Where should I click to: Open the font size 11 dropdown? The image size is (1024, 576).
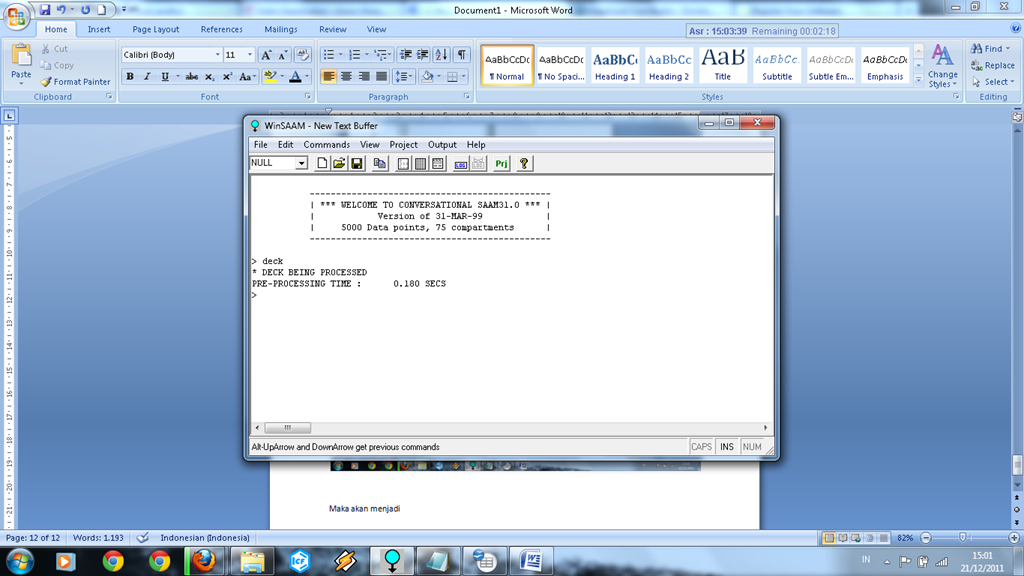pos(249,55)
